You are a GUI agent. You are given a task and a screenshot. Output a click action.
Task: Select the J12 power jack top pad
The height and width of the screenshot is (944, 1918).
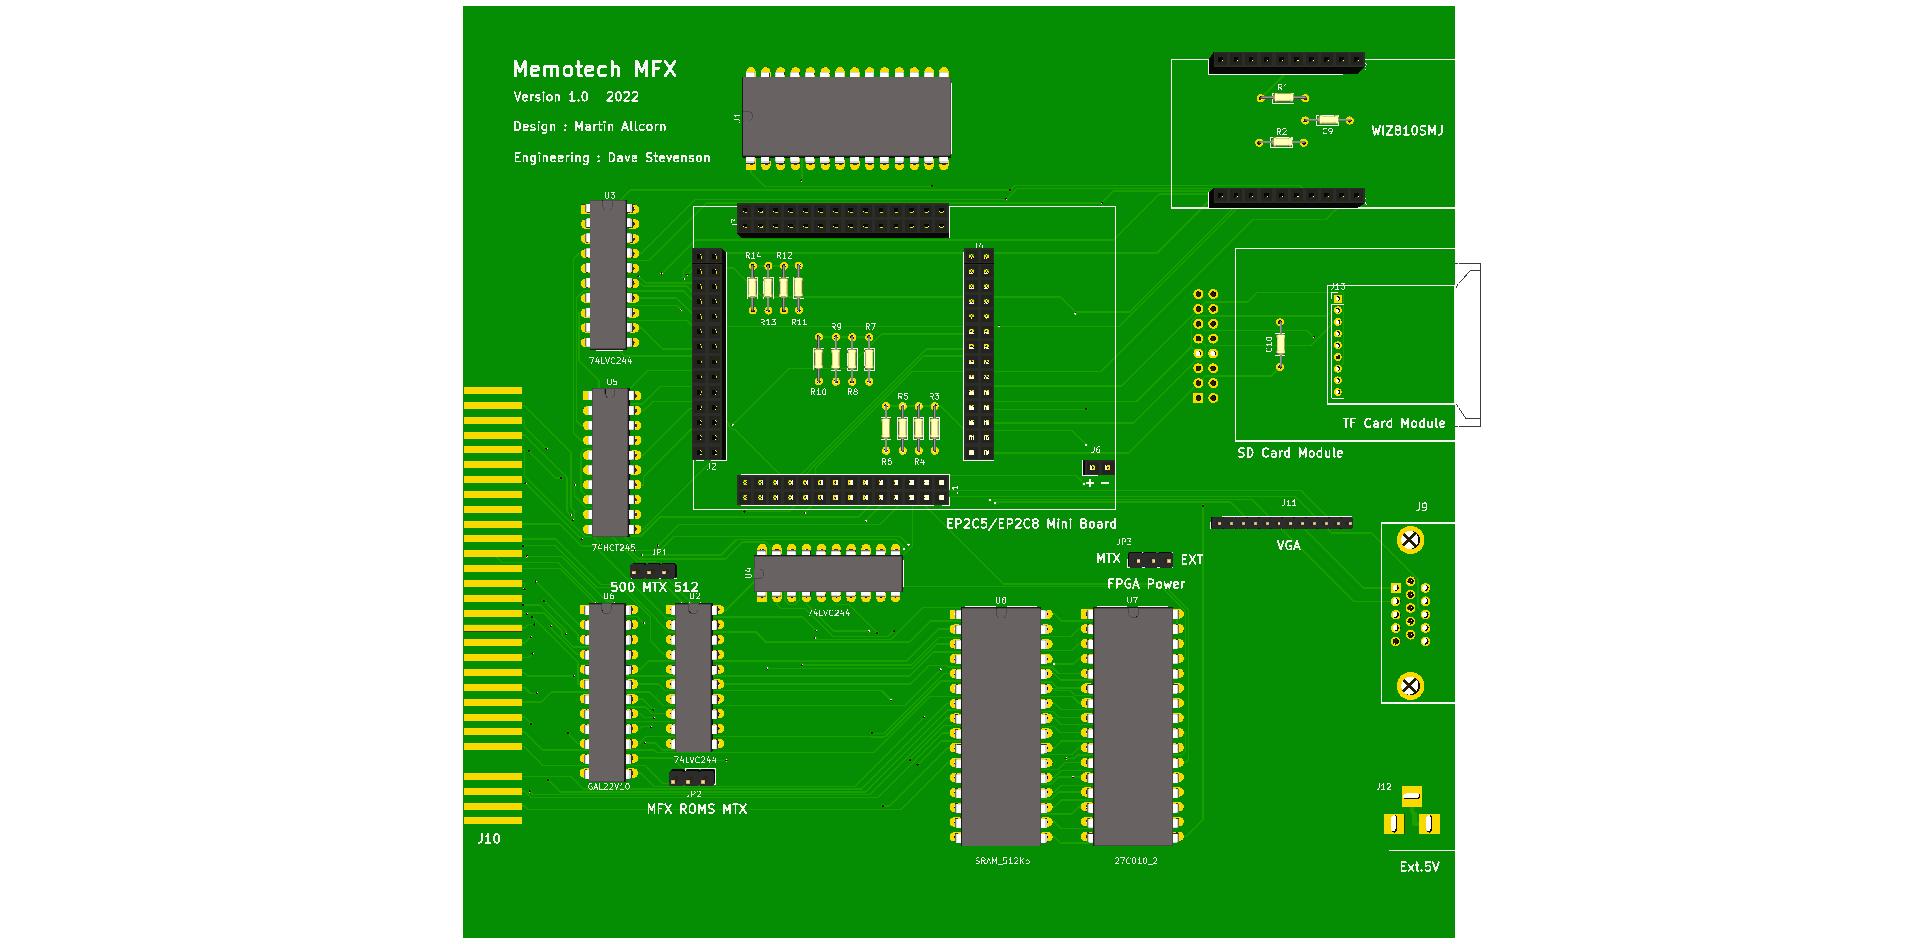coord(1411,797)
